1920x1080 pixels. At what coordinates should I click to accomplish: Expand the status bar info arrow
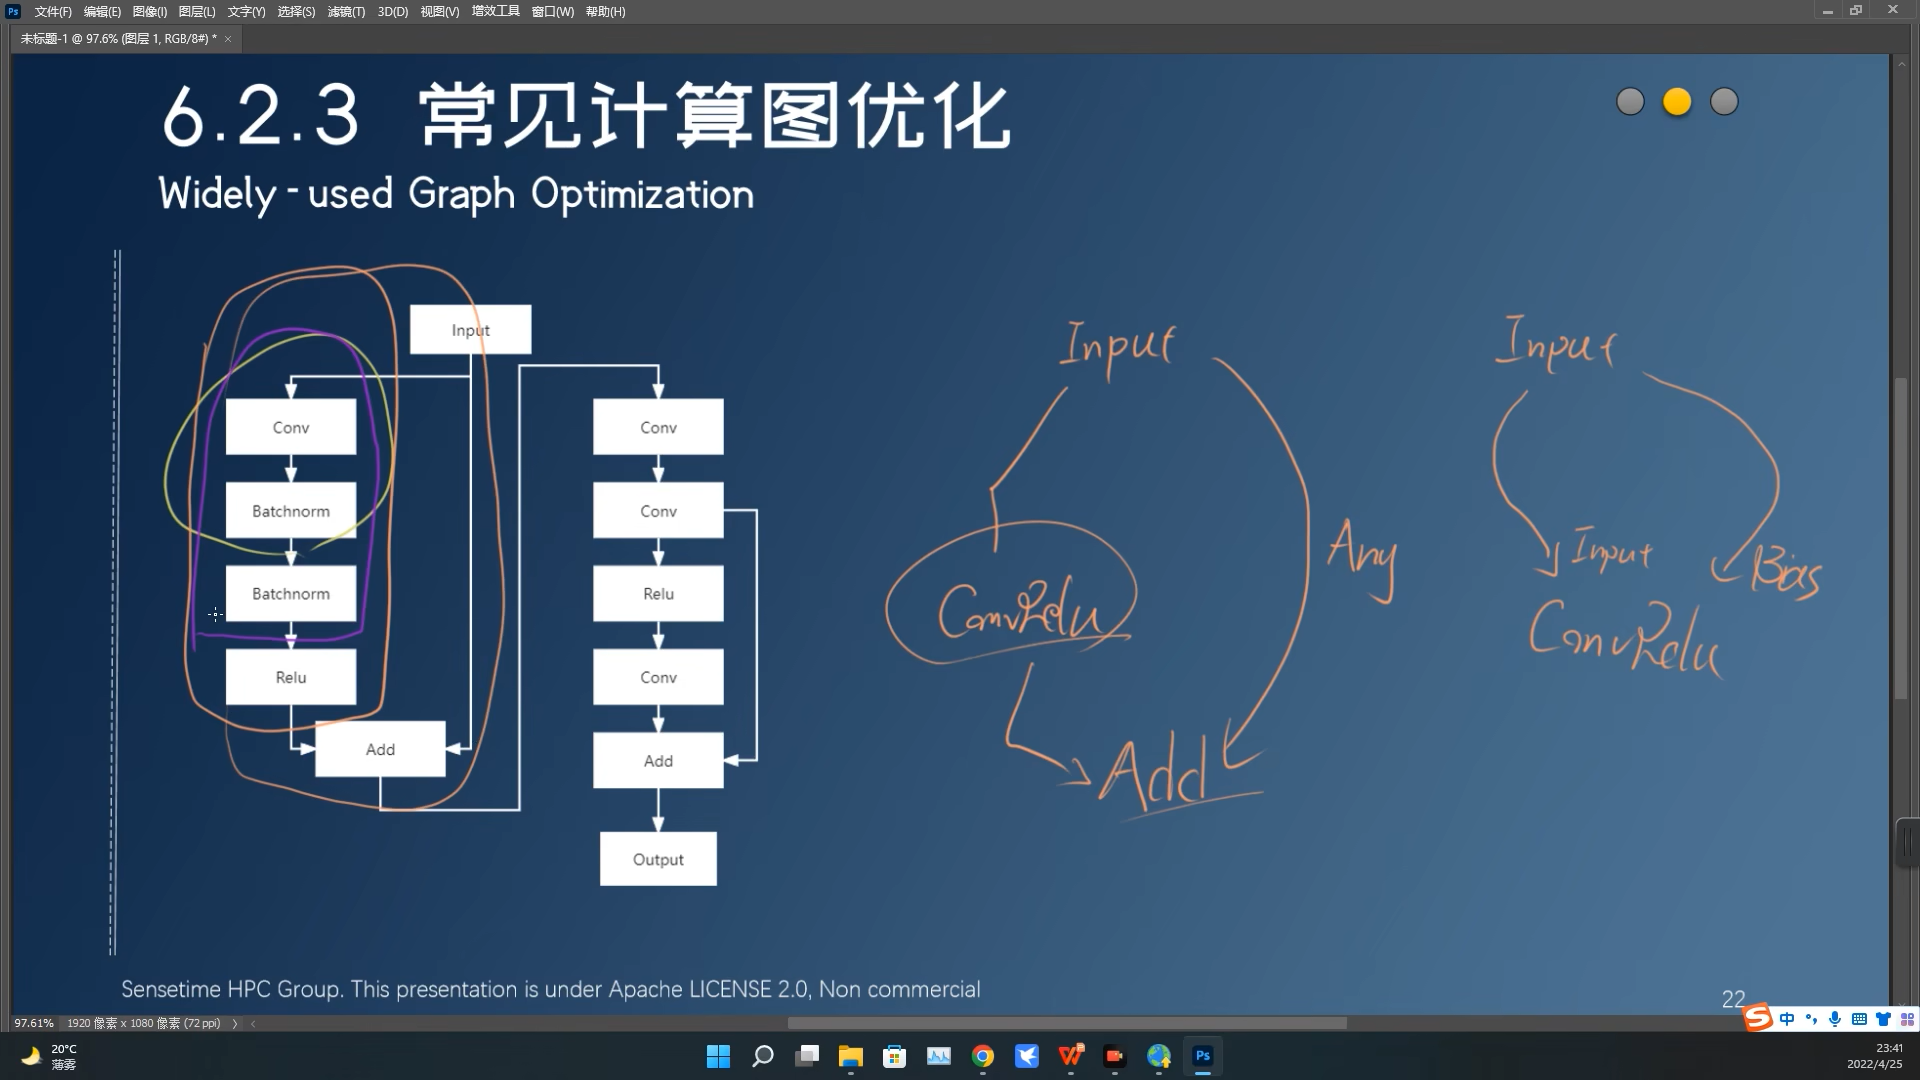pyautogui.click(x=235, y=1023)
